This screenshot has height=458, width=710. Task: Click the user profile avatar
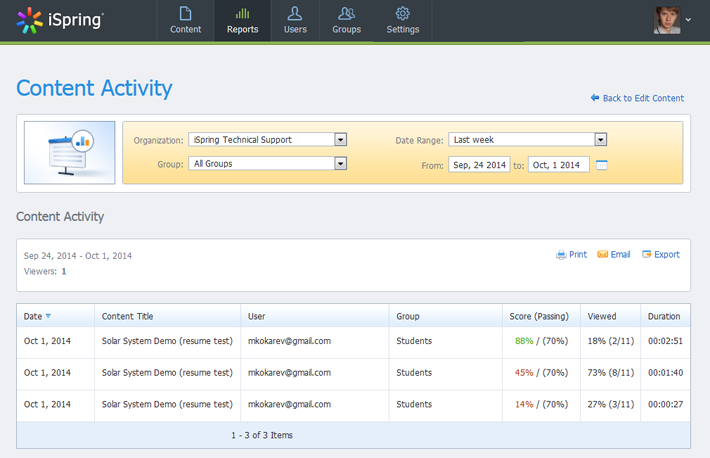coord(667,20)
